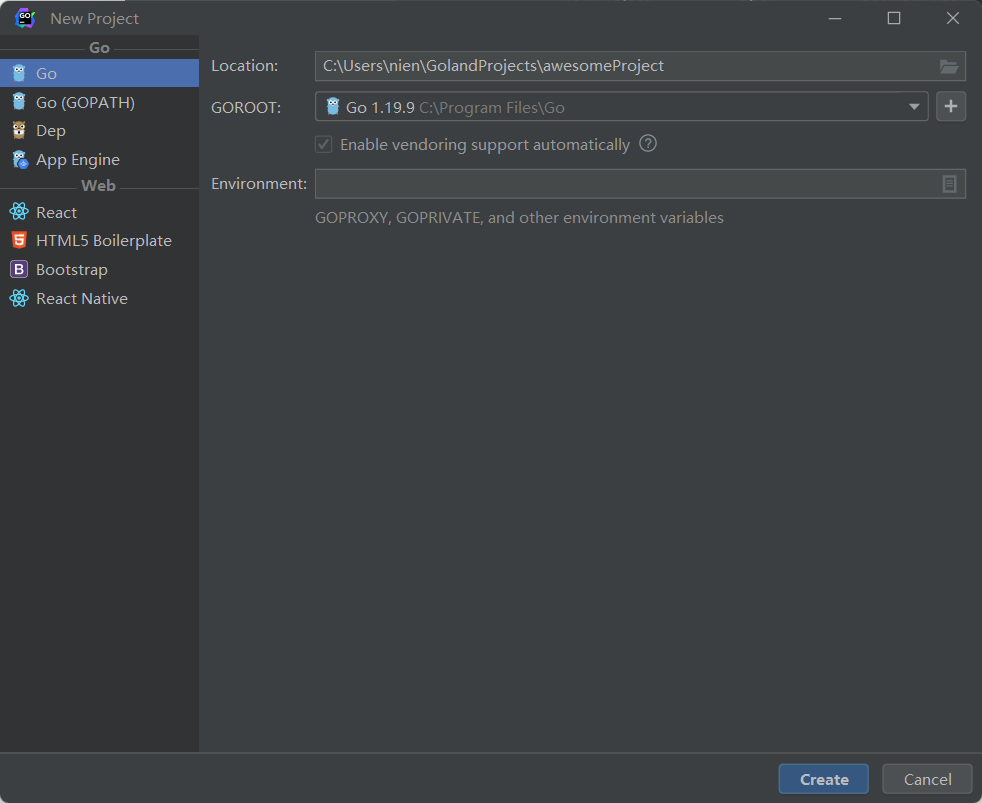Pick the React Native template
Screen dimensions: 982x803
pos(99,299)
